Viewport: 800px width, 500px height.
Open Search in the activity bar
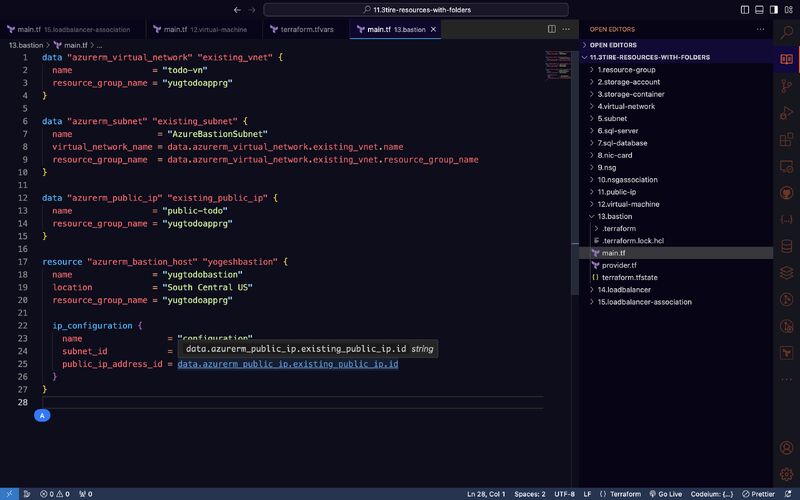tap(786, 32)
